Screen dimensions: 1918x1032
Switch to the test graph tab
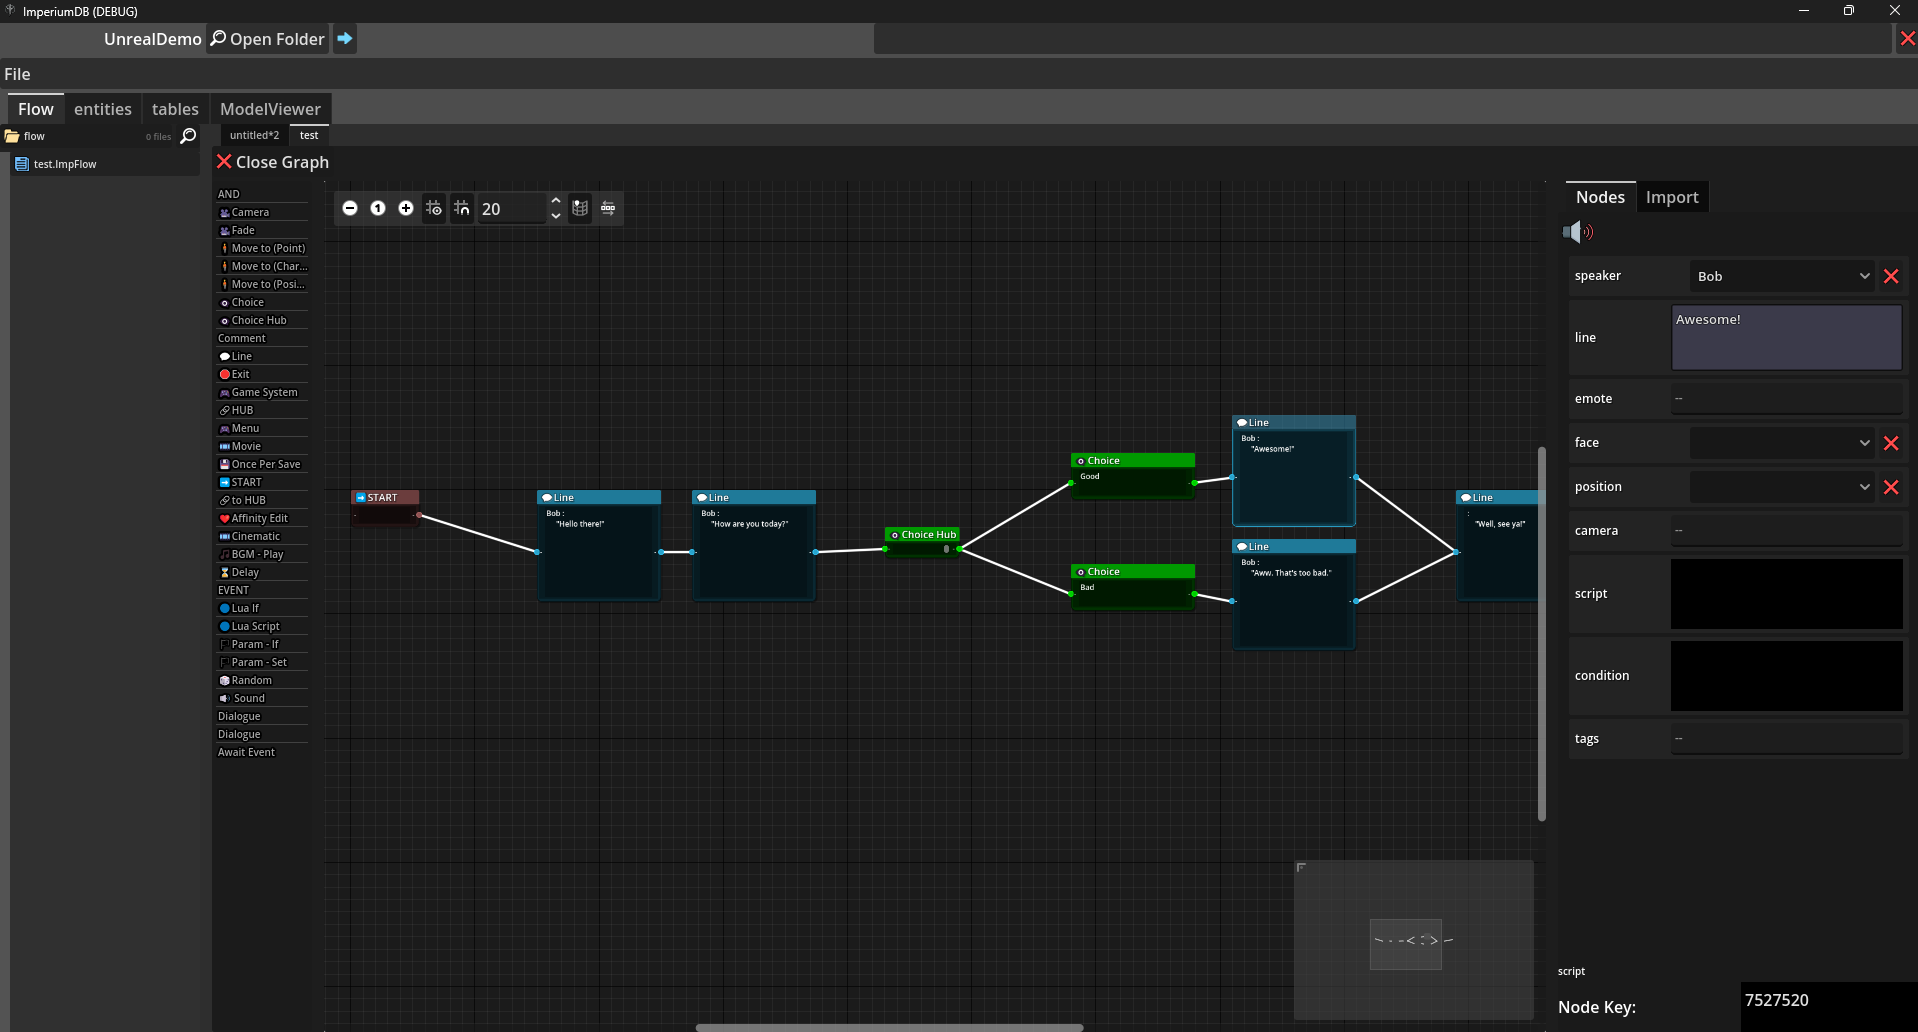[309, 135]
